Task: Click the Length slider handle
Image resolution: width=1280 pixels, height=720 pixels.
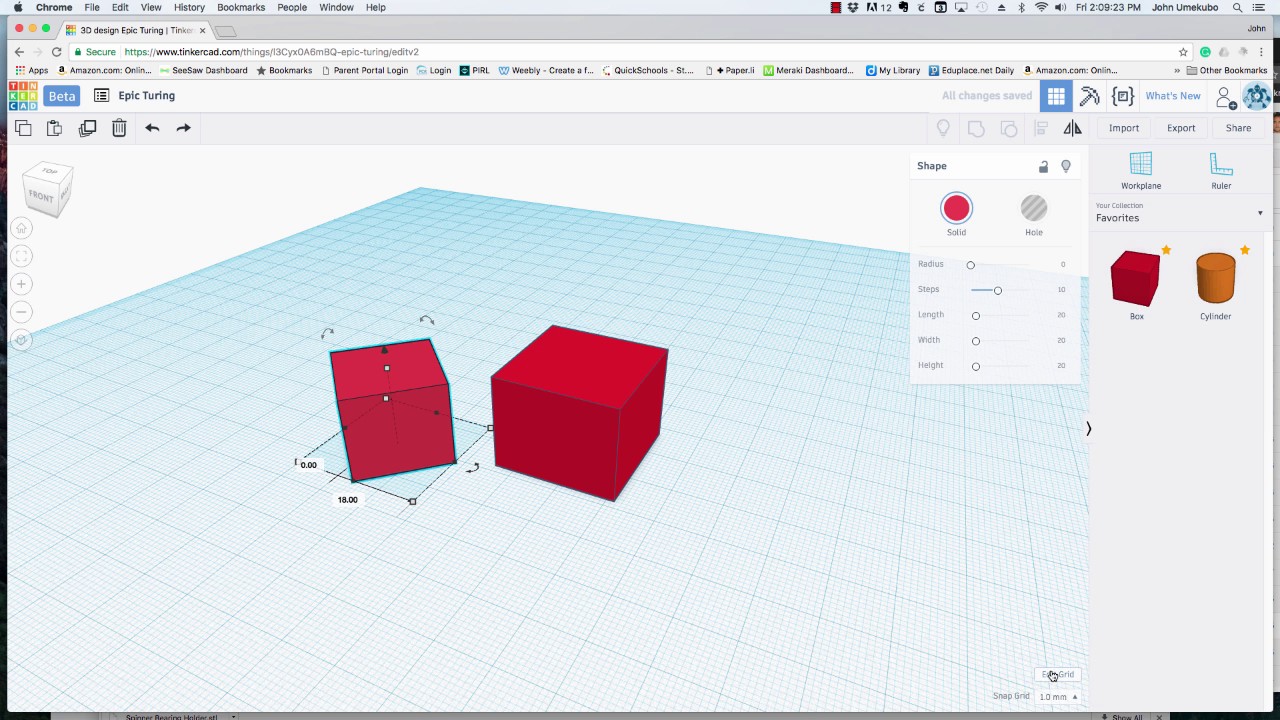Action: pos(976,316)
